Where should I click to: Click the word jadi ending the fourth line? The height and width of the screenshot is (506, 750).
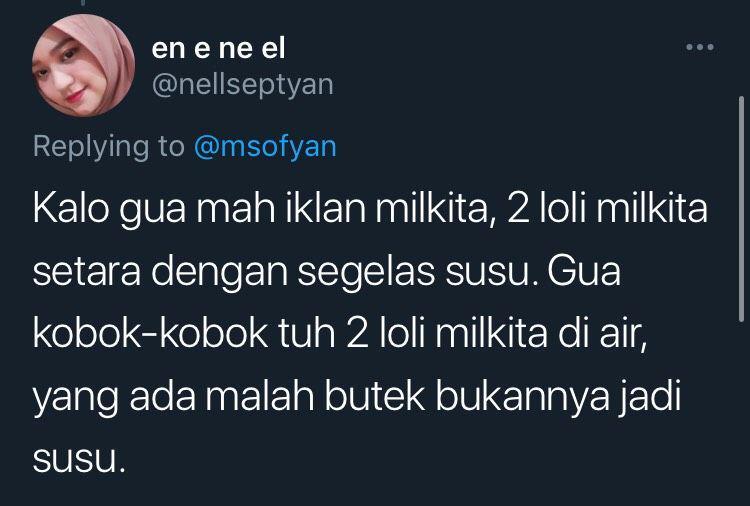tap(651, 398)
